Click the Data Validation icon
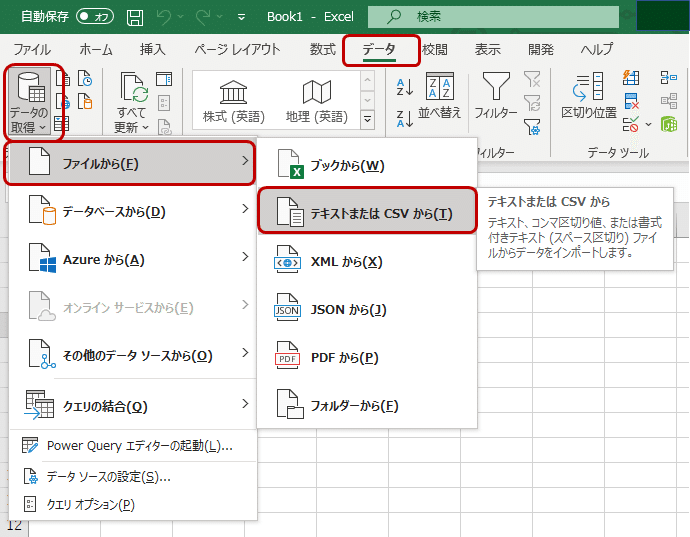 pyautogui.click(x=631, y=125)
